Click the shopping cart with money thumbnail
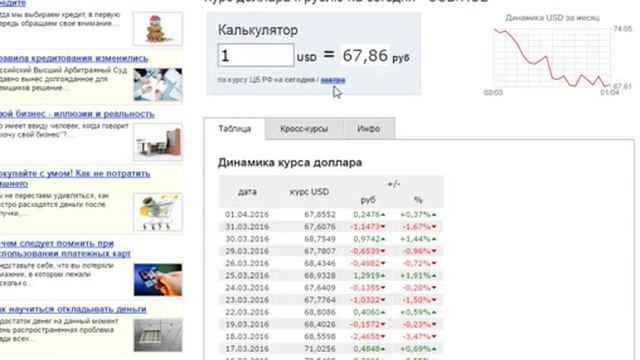 [x=158, y=212]
